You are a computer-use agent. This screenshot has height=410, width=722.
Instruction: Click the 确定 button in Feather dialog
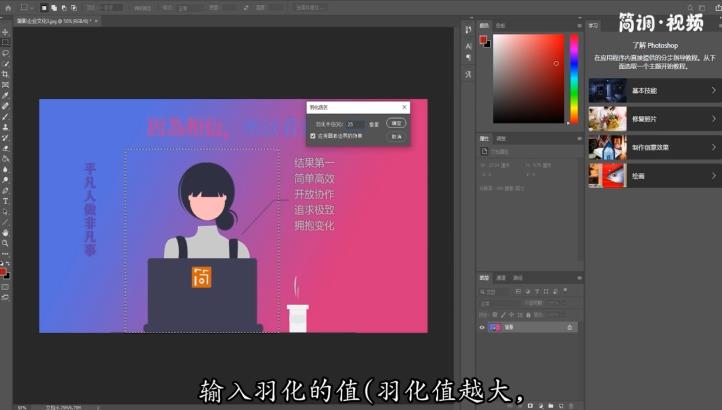click(397, 123)
